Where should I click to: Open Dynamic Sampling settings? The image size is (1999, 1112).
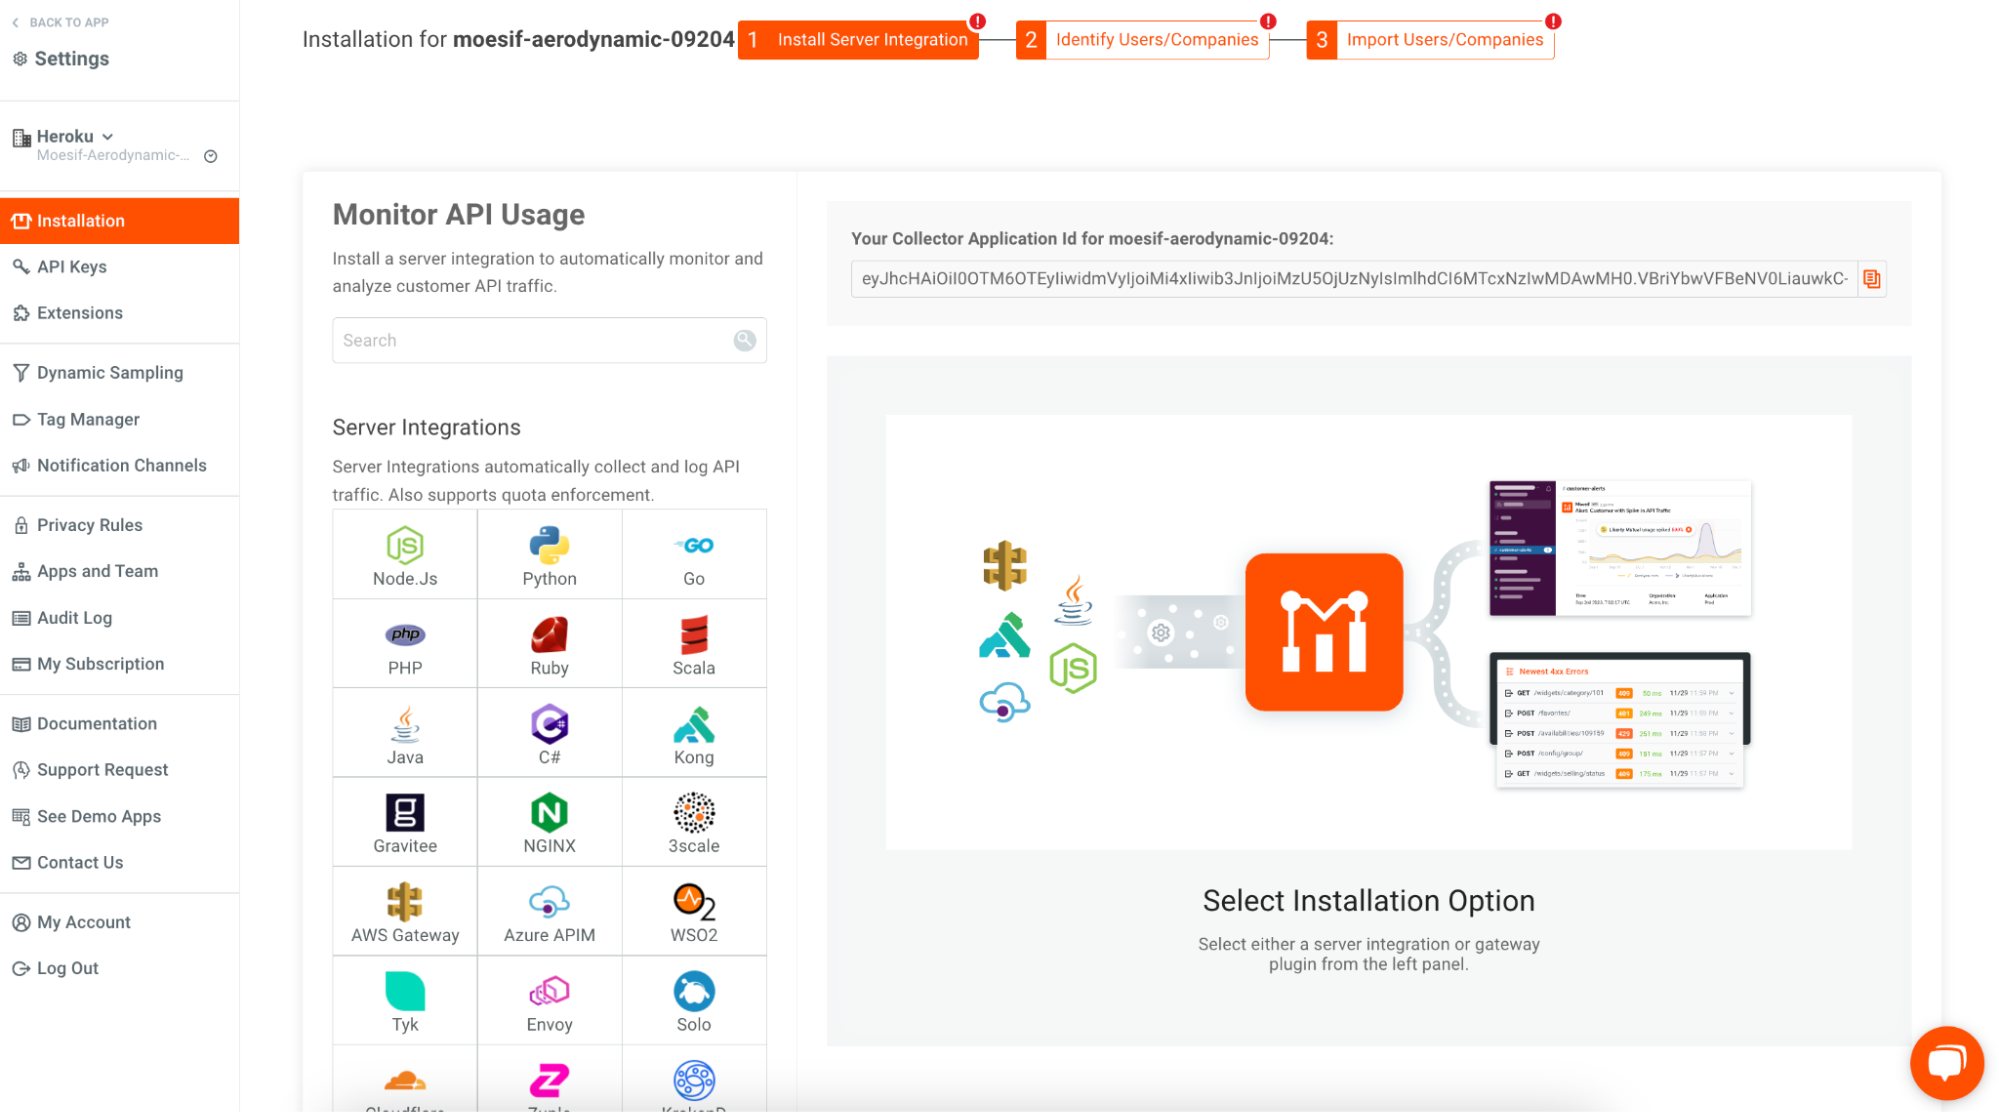[110, 372]
